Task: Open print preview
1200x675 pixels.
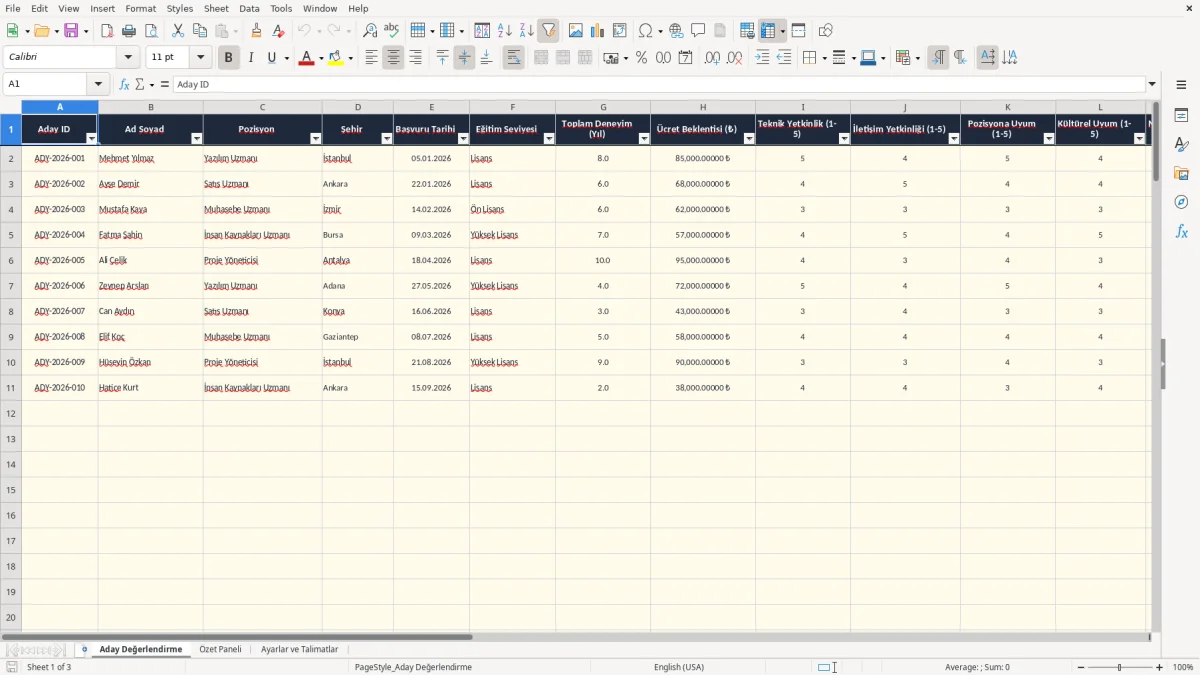Action: [x=151, y=31]
